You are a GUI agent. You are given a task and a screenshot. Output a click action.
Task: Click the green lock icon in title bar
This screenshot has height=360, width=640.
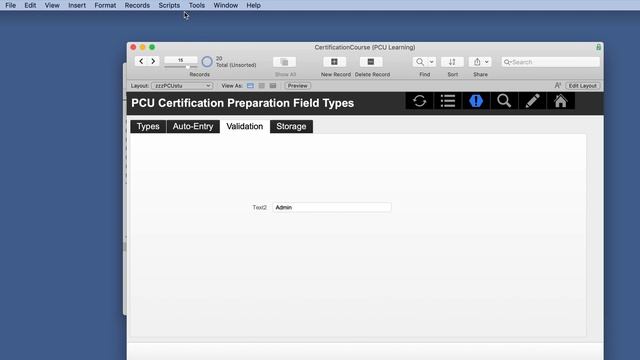[598, 47]
